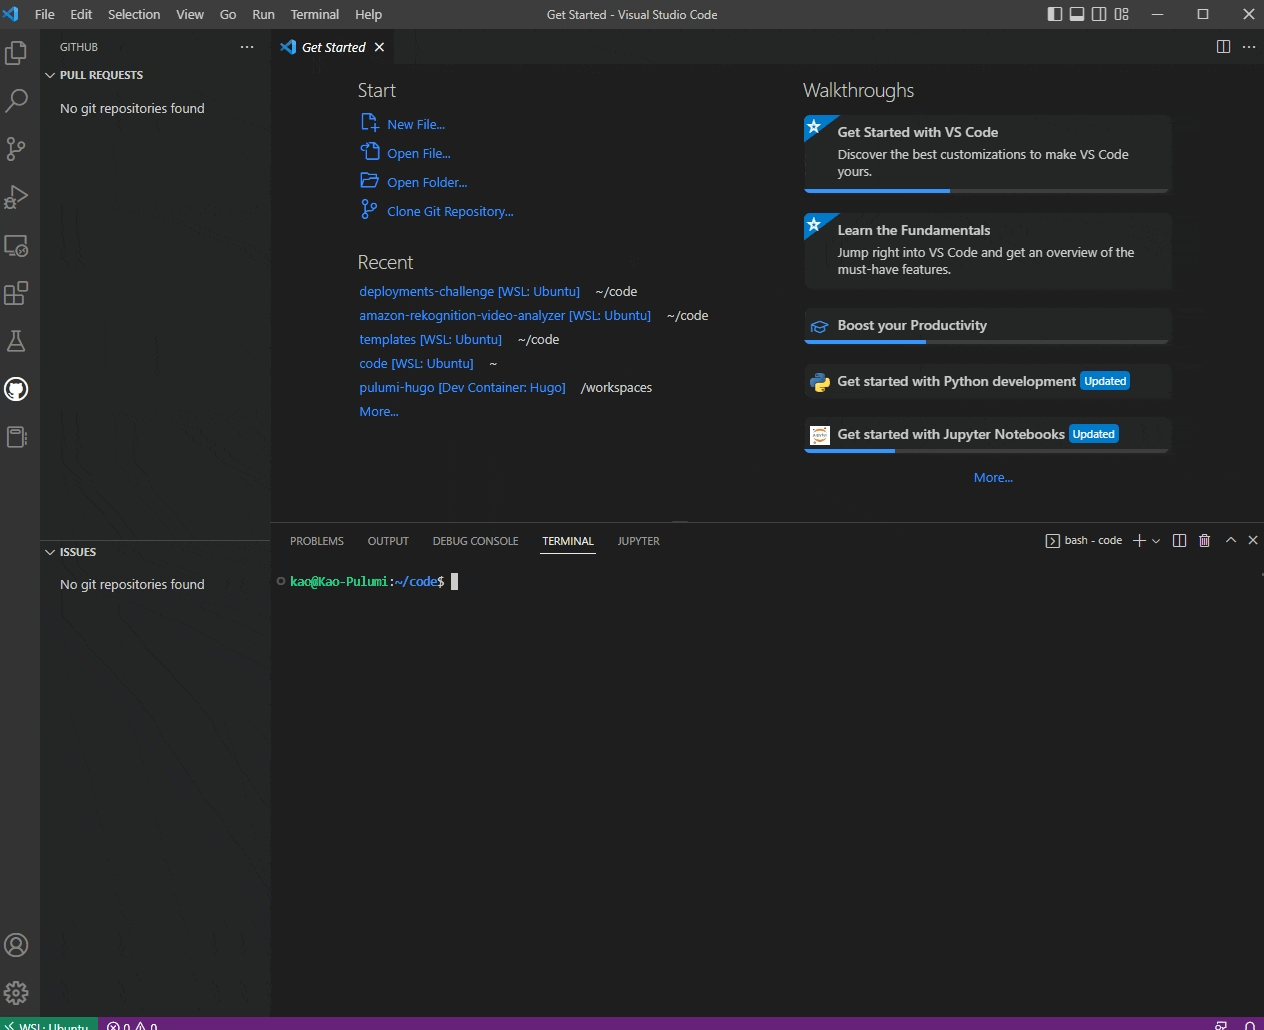The image size is (1264, 1030).
Task: Close the Get Started tab
Action: click(x=379, y=47)
